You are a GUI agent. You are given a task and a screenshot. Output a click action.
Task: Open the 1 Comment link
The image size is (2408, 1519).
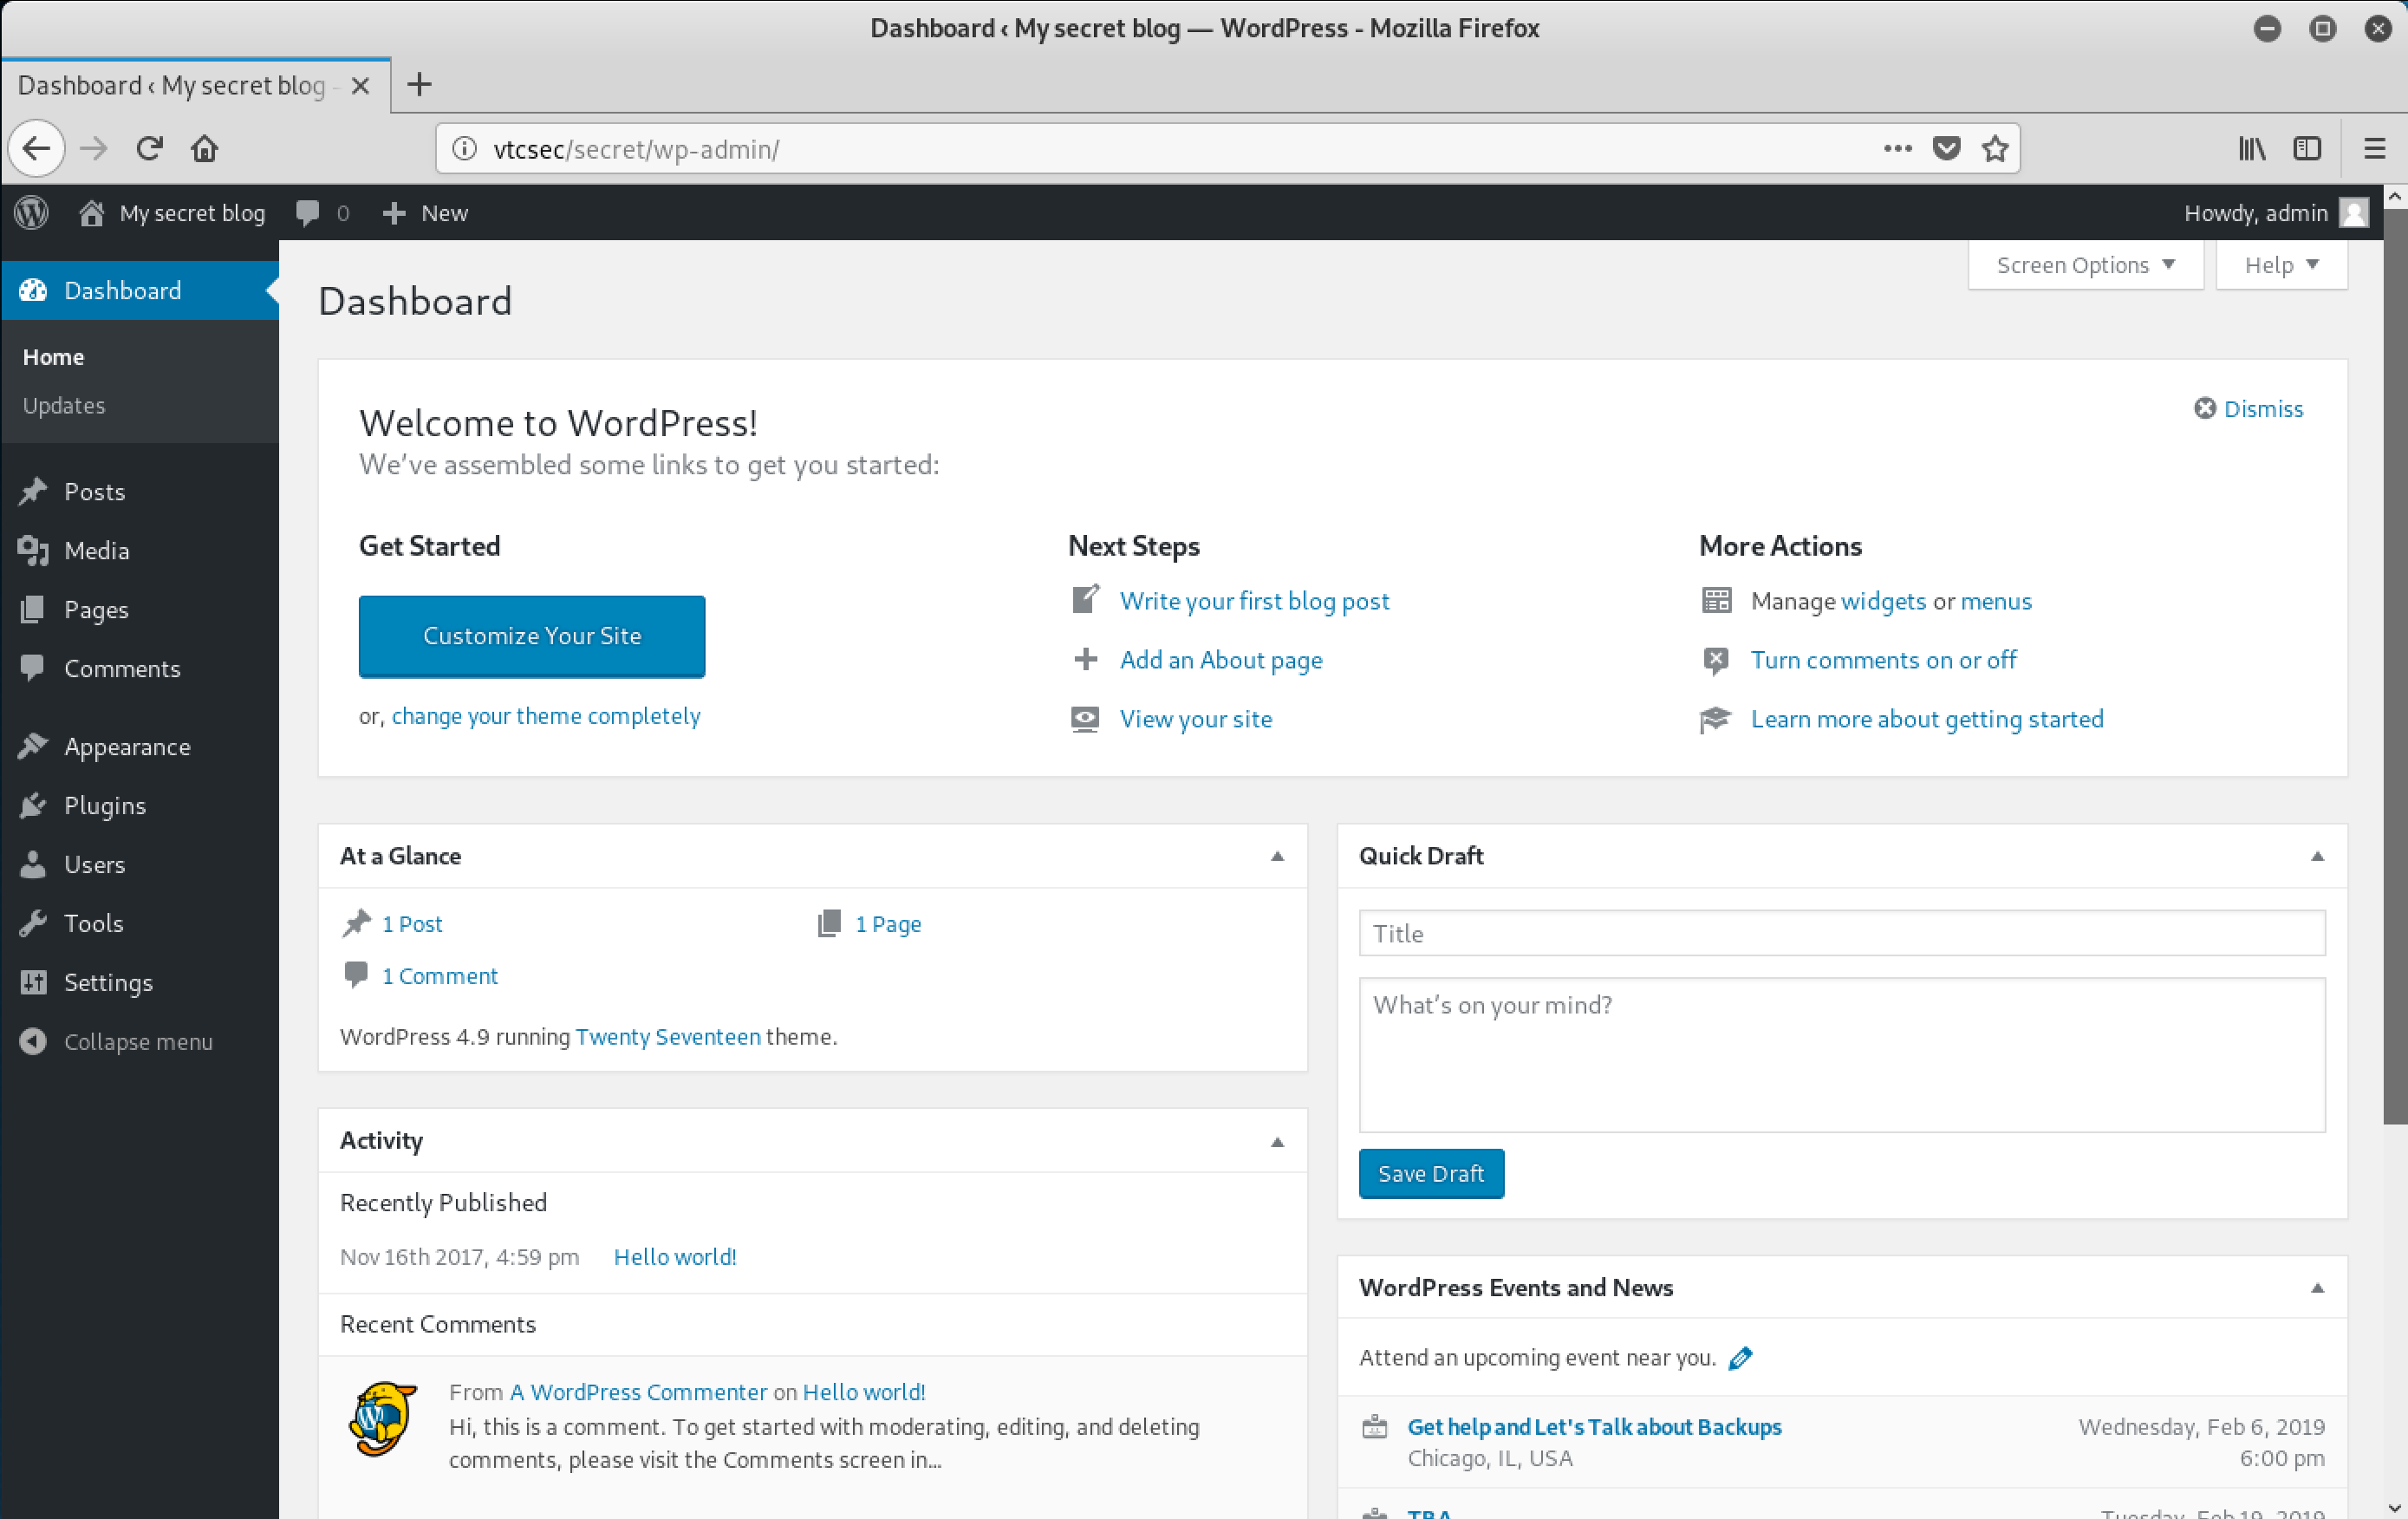440,976
